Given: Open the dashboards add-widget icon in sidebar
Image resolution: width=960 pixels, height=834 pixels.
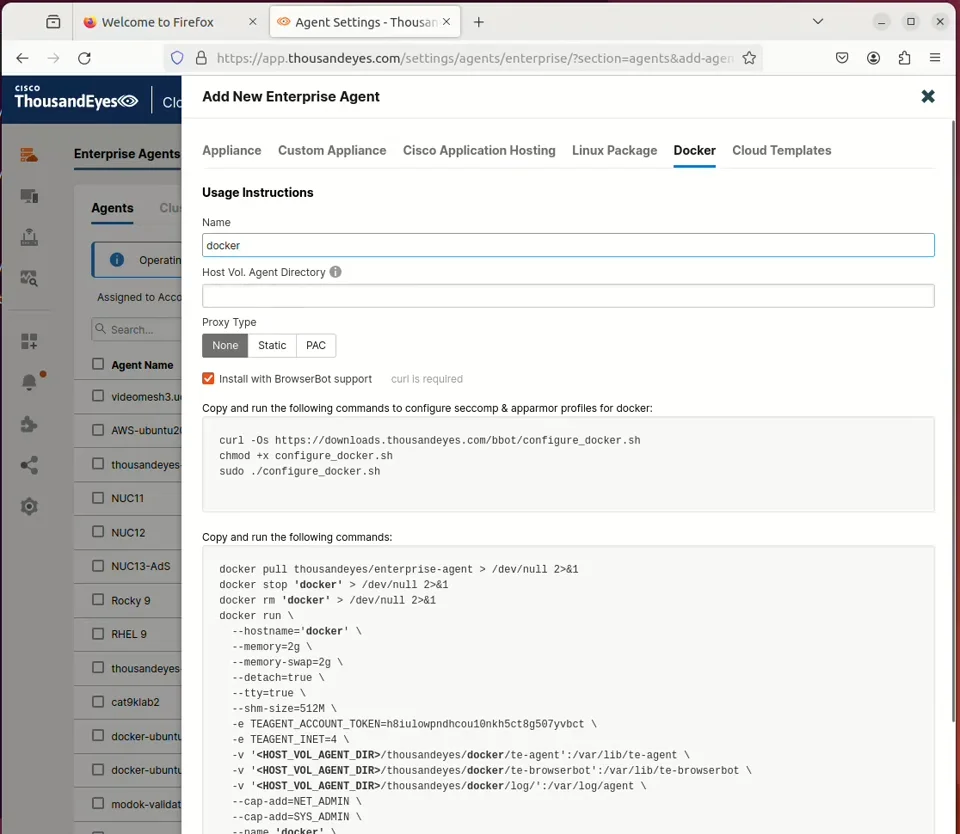Looking at the screenshot, I should point(29,341).
